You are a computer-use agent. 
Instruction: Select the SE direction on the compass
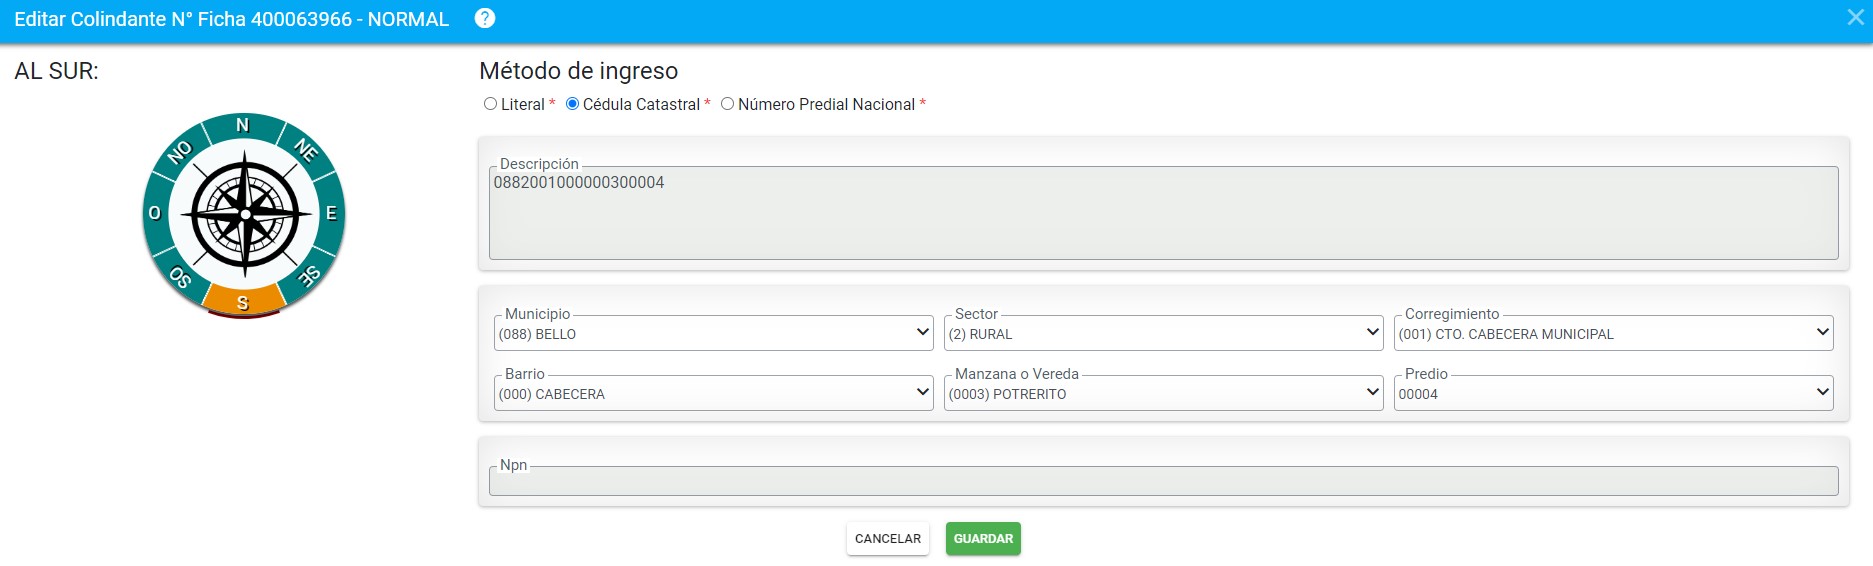coord(309,276)
